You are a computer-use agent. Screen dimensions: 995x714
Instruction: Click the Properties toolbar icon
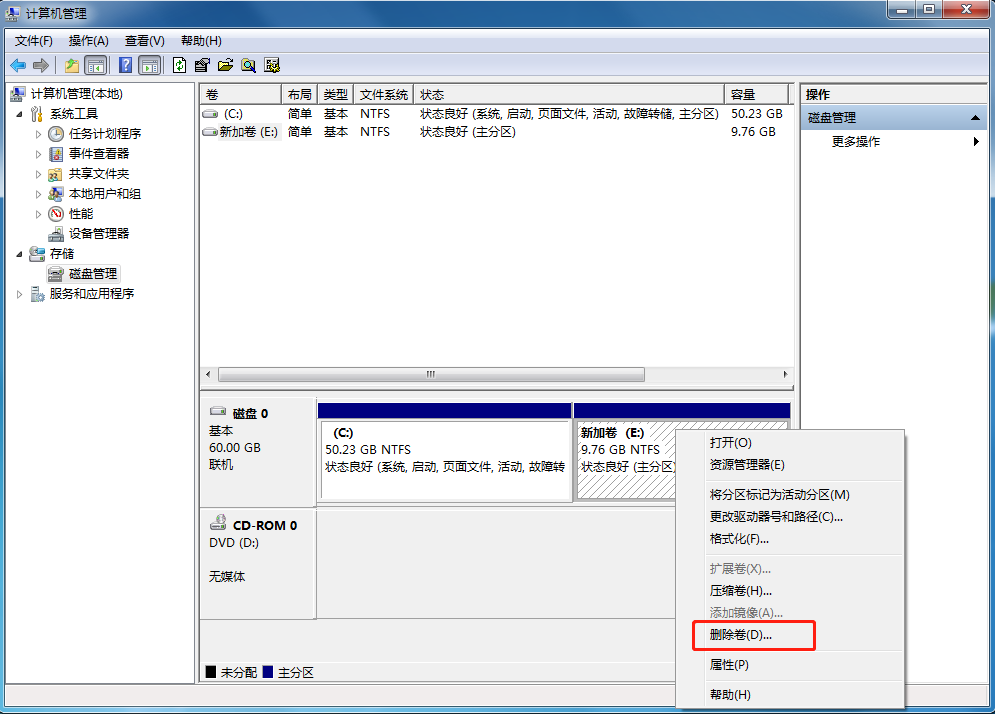tap(202, 65)
